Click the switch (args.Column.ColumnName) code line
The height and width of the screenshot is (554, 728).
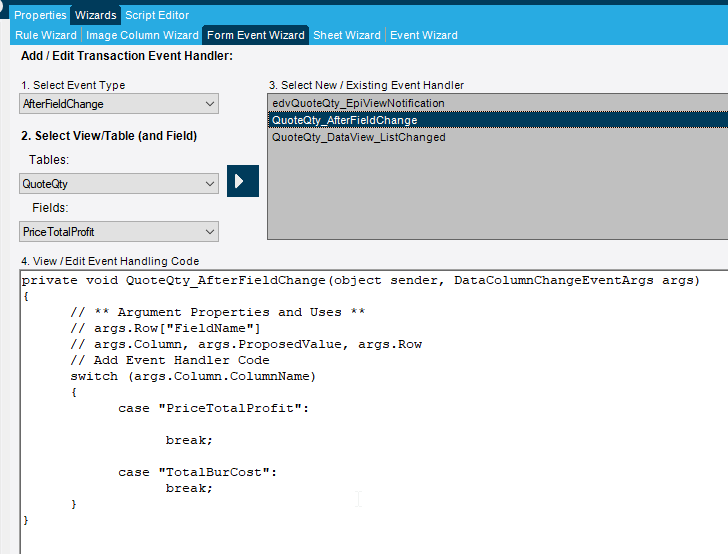coord(193,376)
